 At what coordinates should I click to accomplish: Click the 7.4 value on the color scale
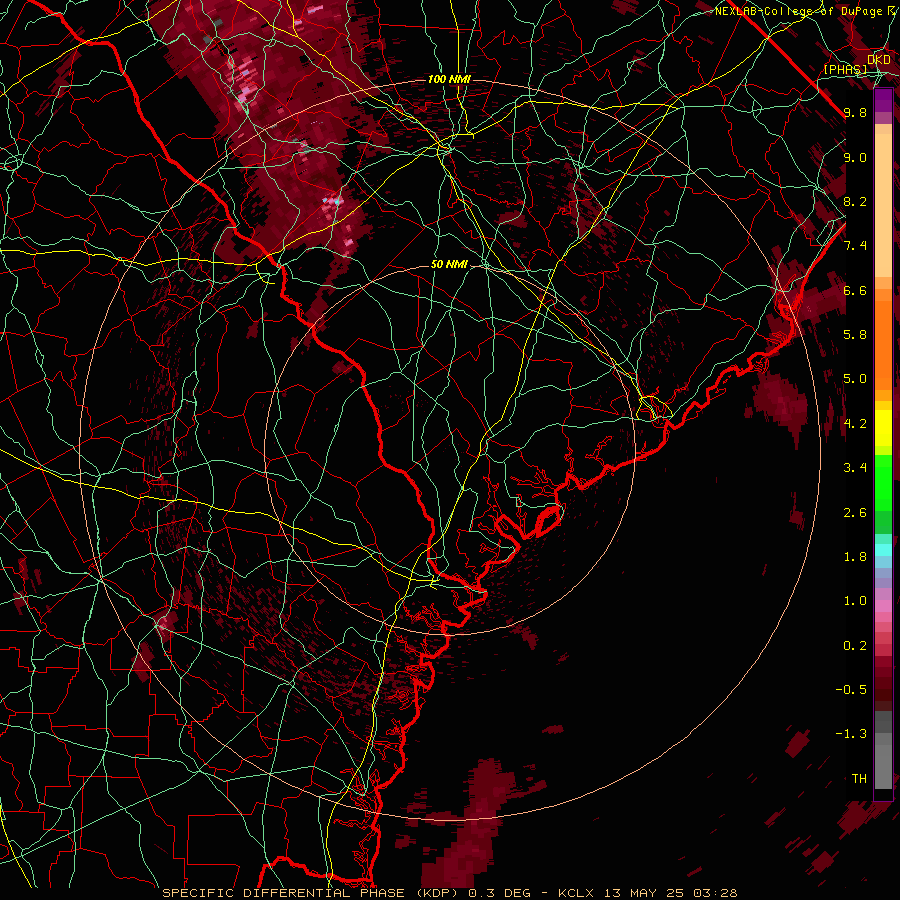[x=855, y=246]
